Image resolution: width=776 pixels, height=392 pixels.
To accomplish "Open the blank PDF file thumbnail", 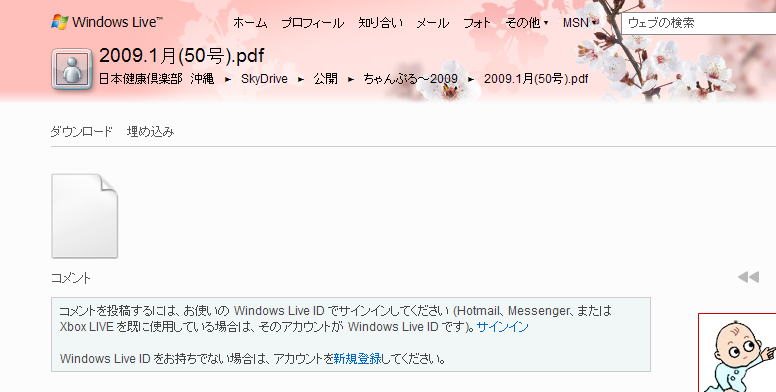I will click(85, 216).
